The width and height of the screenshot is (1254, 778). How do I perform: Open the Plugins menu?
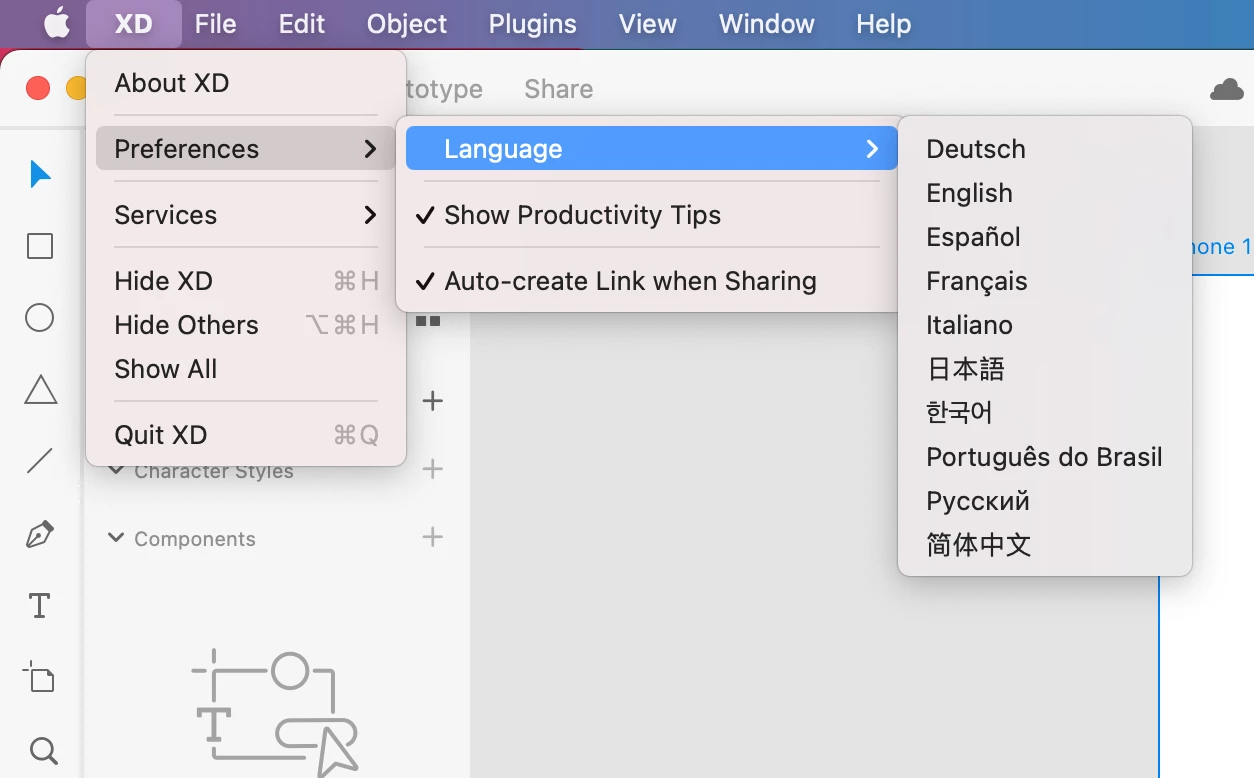click(532, 23)
